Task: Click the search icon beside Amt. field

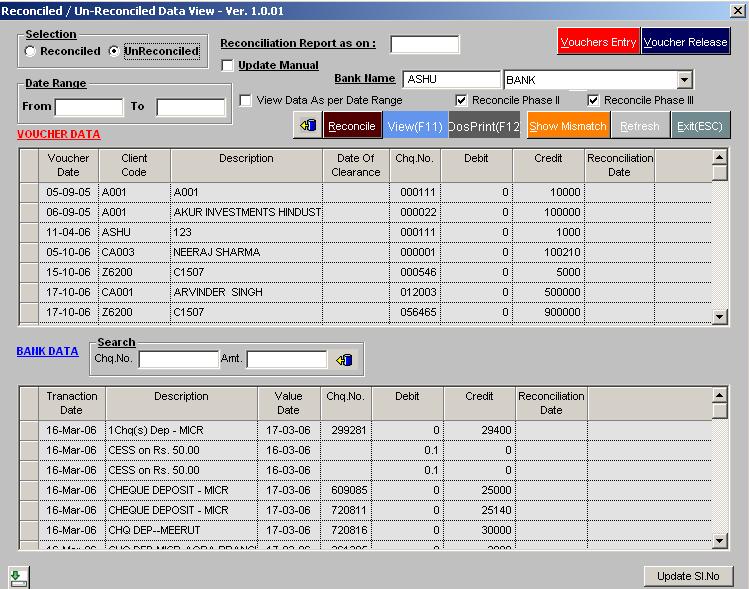Action: [344, 360]
